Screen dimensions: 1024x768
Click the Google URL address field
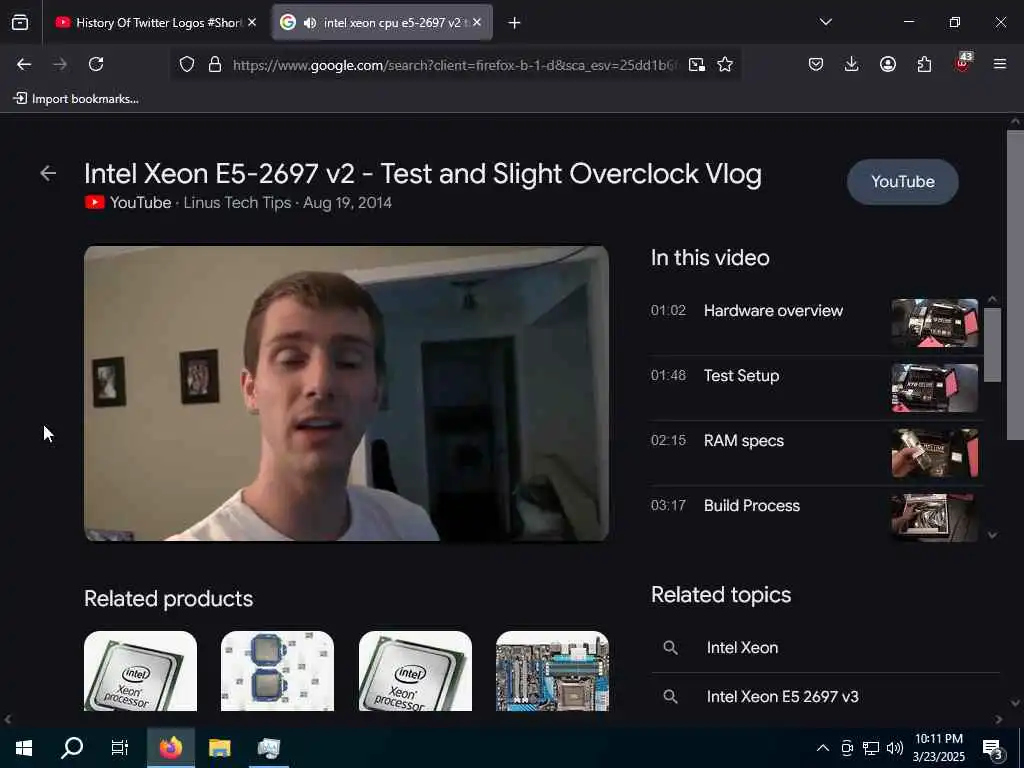455,65
